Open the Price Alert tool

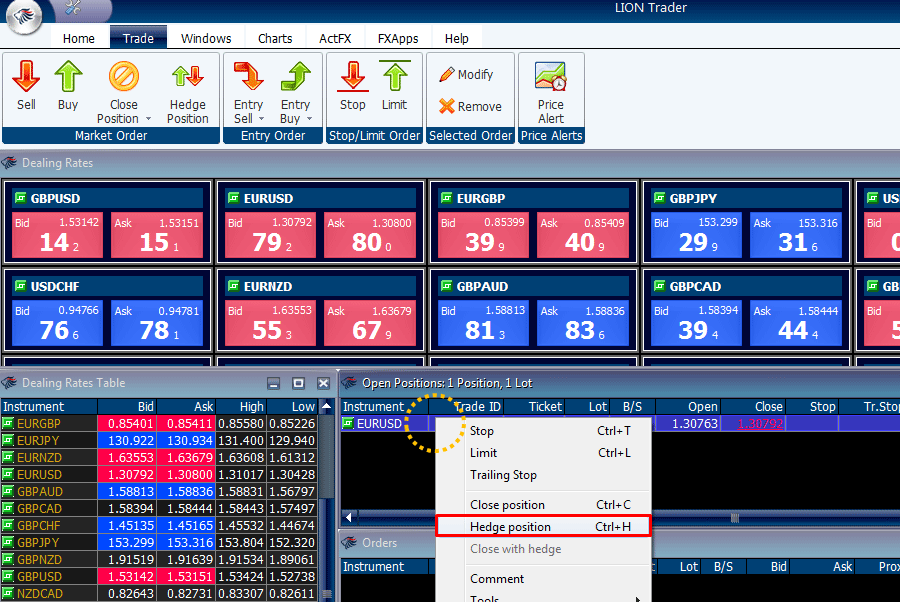550,92
